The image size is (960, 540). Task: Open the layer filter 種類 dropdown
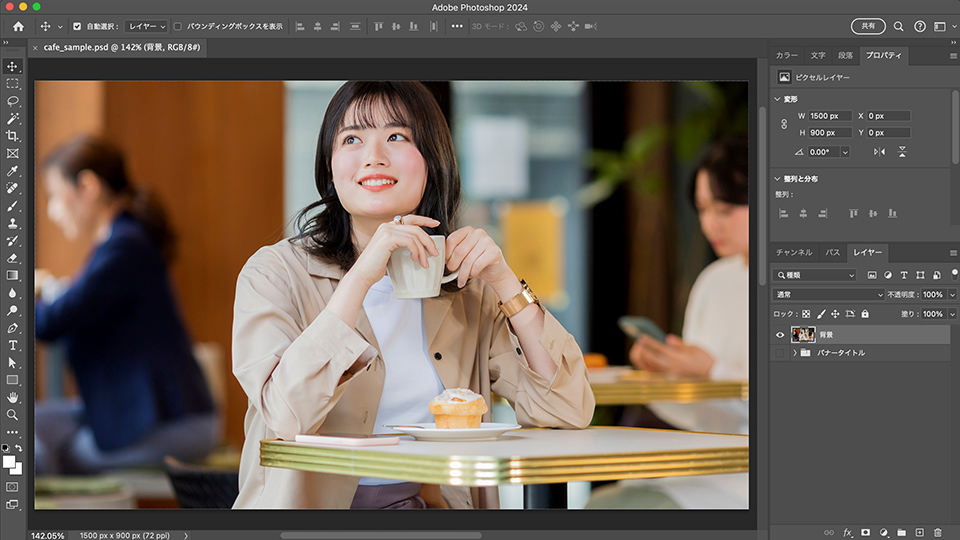814,276
